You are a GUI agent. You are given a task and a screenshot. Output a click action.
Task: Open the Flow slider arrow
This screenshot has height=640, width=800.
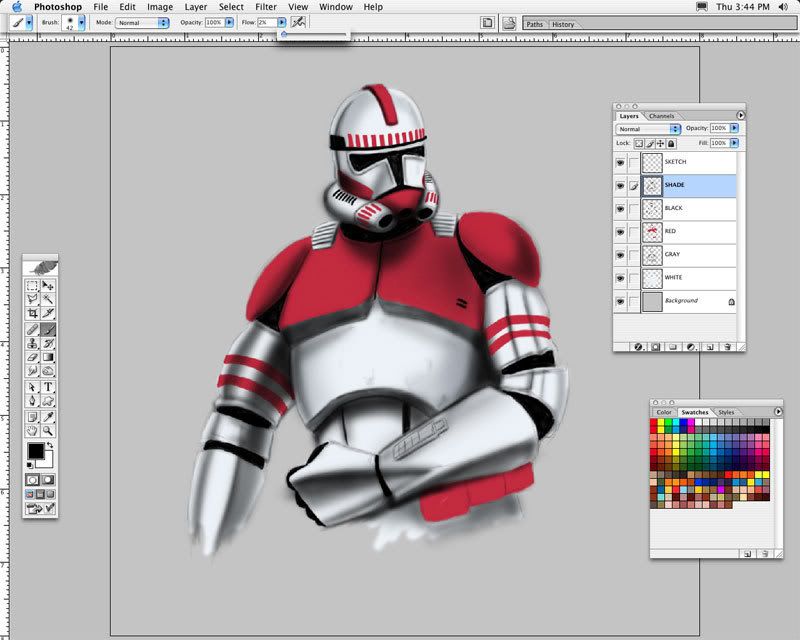(281, 22)
